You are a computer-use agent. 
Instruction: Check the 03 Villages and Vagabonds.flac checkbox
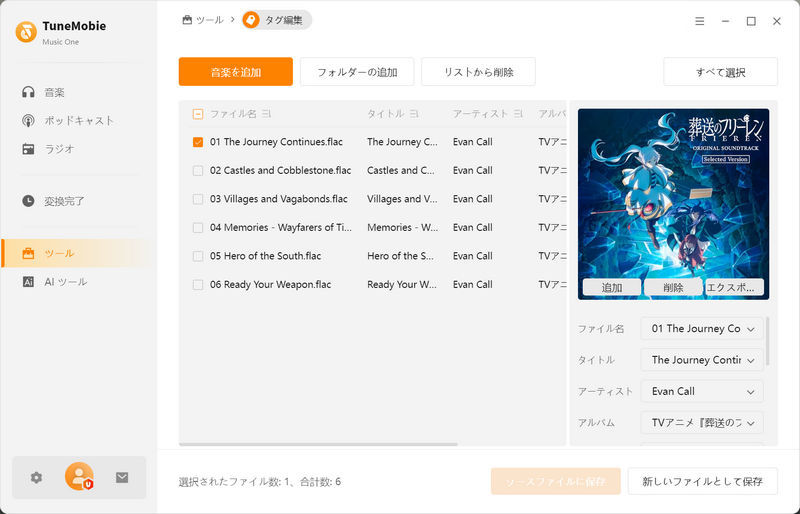tap(198, 199)
